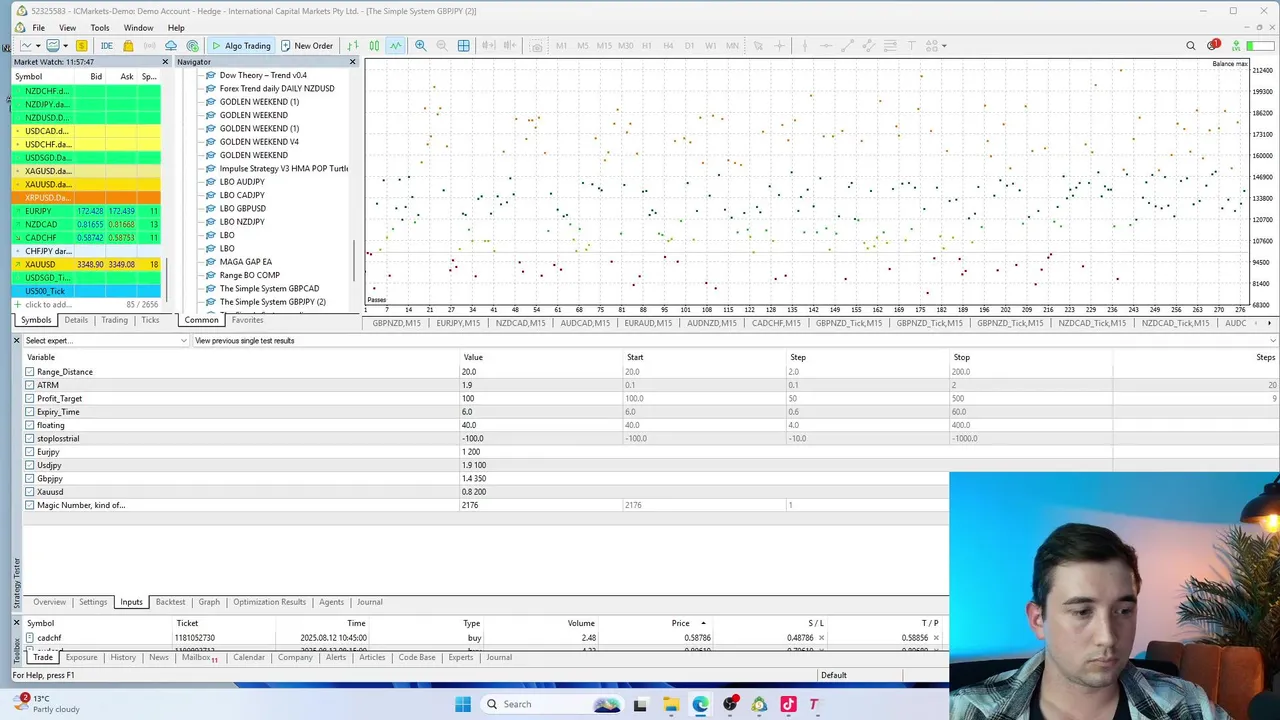Open the Journal tab in Strategy Tester
1280x720 pixels.
point(369,602)
